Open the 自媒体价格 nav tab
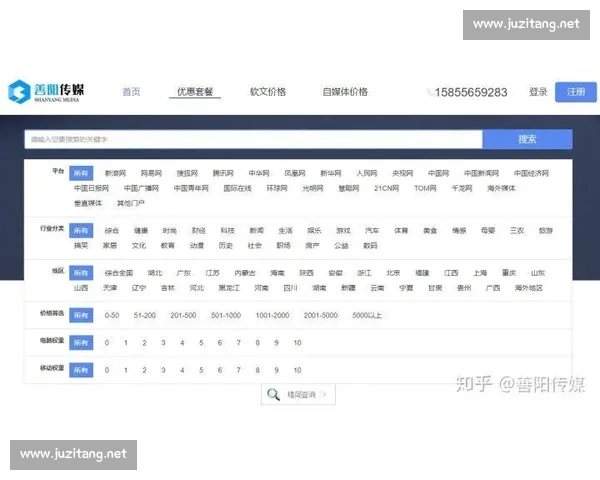Viewport: 600px width, 480px height. point(345,92)
